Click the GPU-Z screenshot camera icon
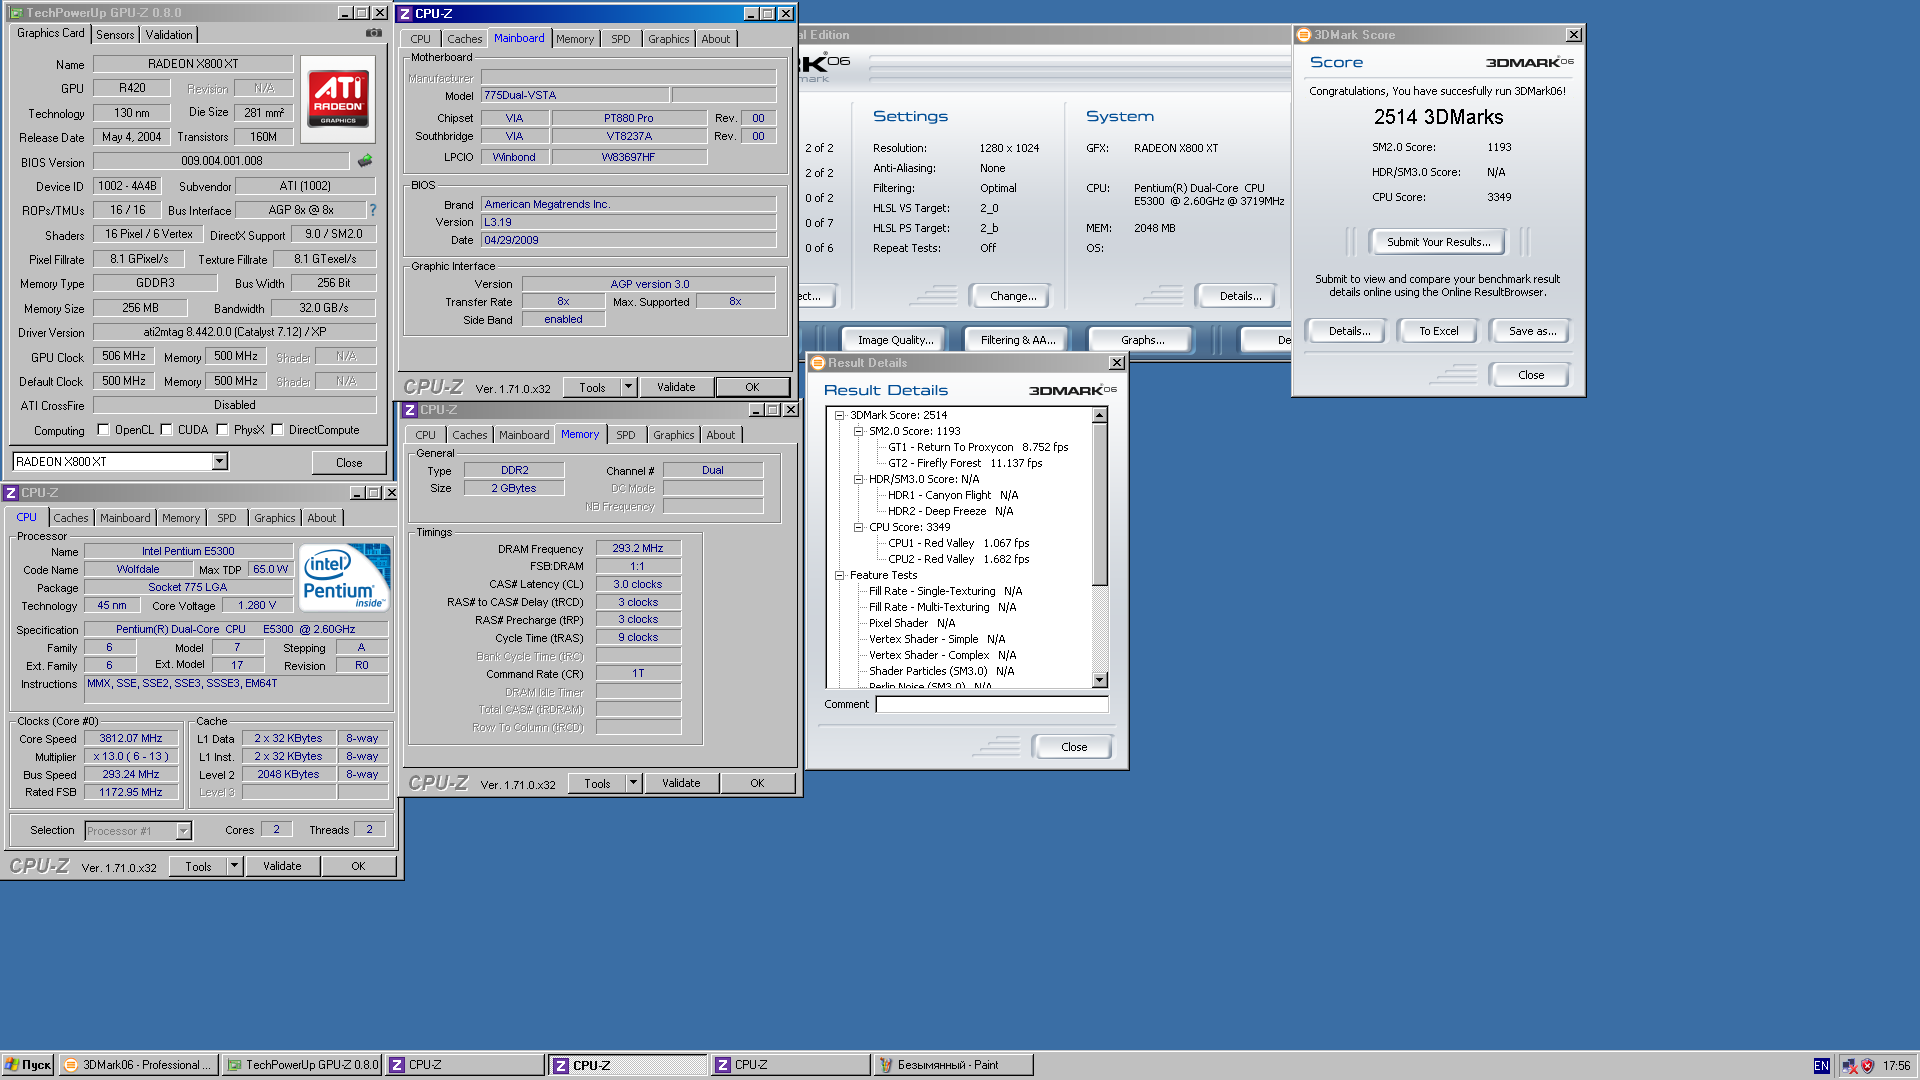This screenshot has width=1920, height=1080. (x=374, y=33)
